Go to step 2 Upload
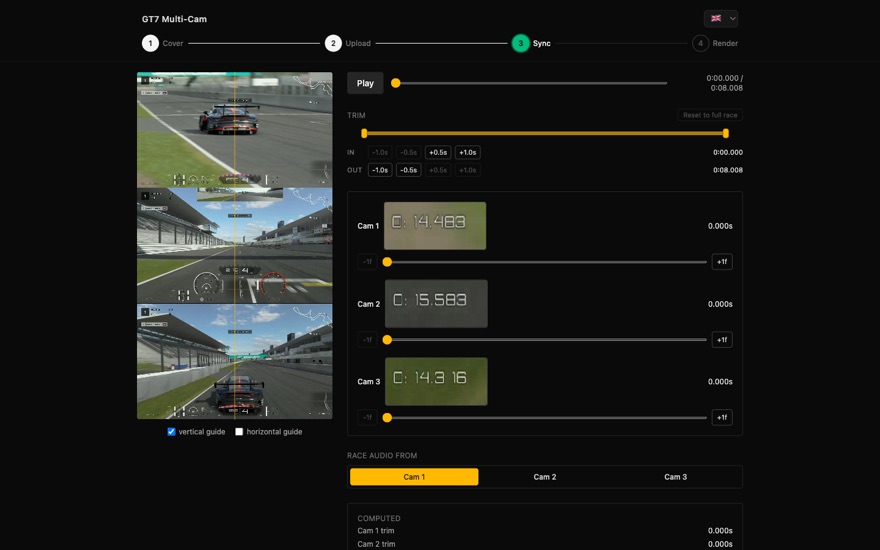 coord(347,43)
